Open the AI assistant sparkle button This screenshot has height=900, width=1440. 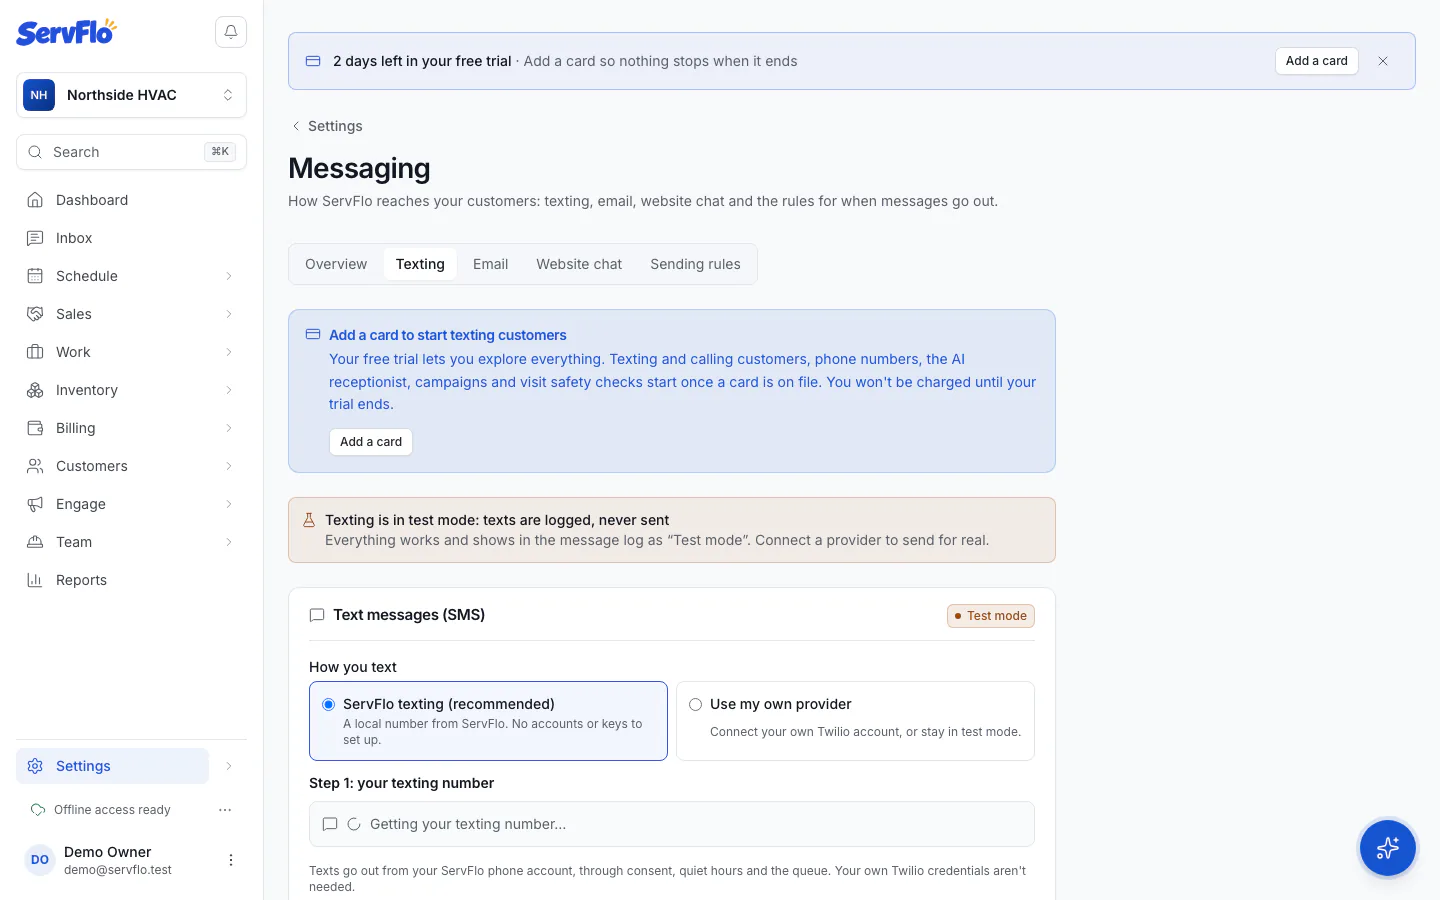(x=1387, y=848)
